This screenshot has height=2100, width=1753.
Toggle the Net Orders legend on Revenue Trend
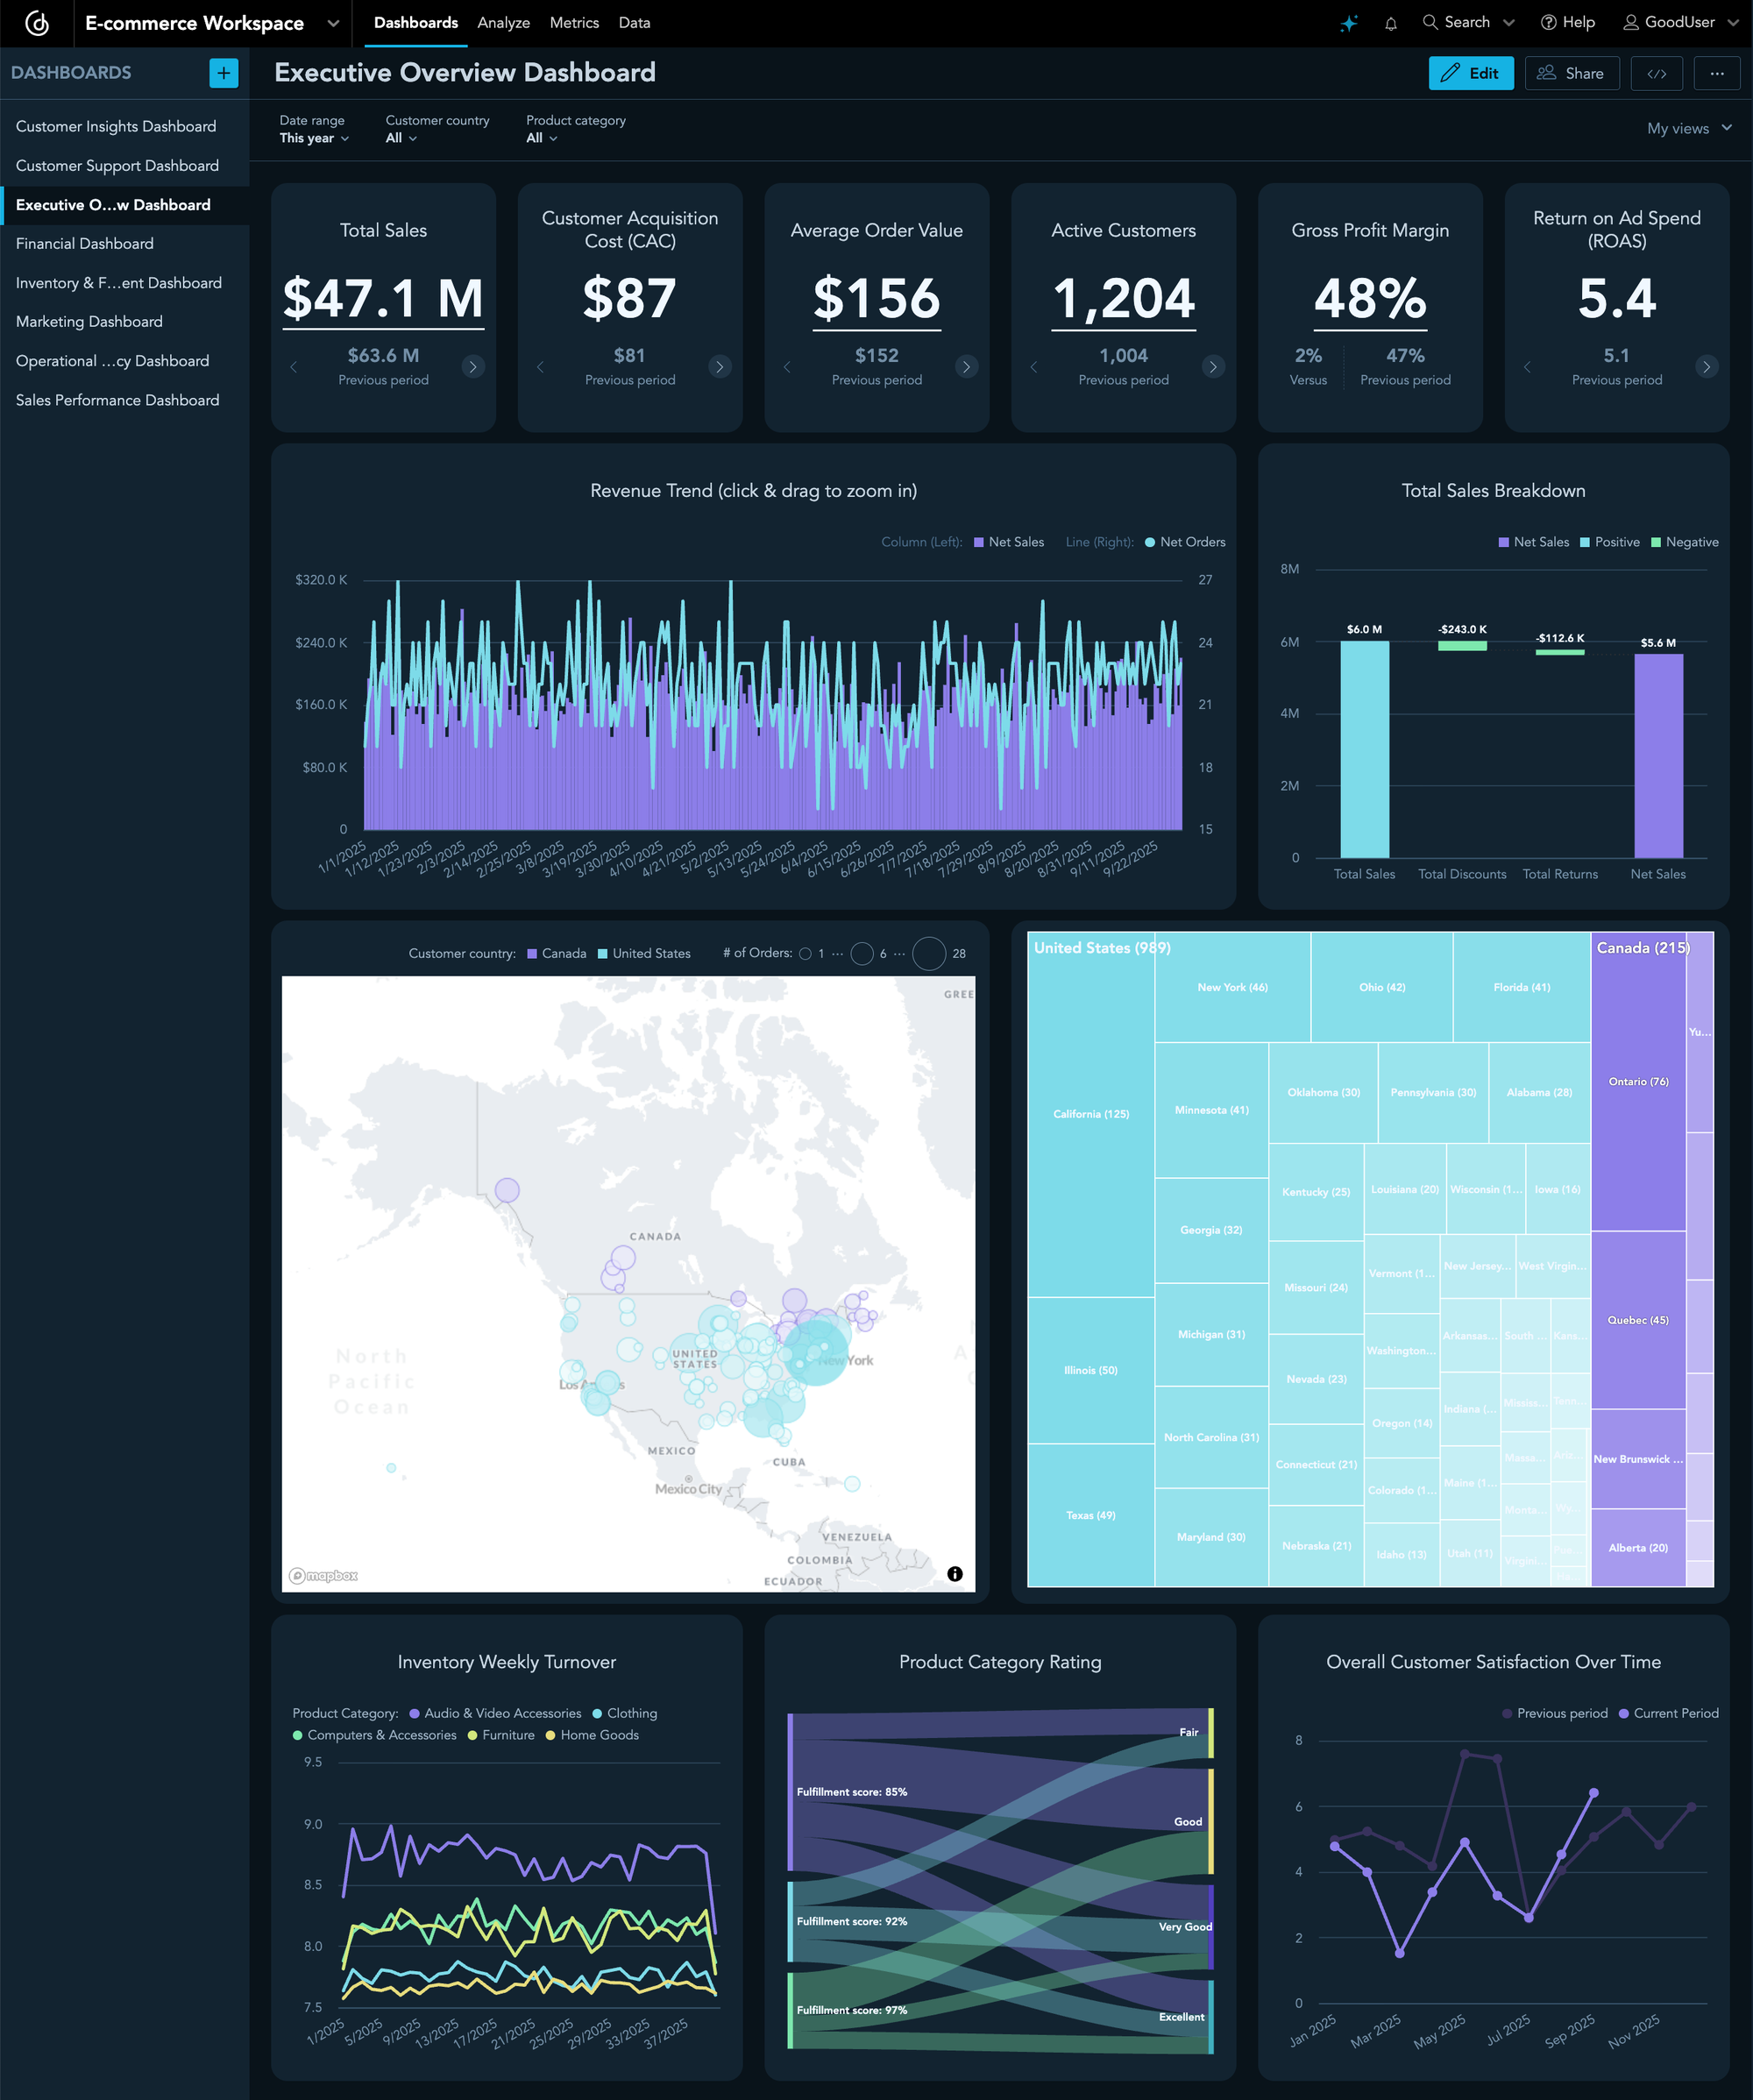pos(1183,542)
